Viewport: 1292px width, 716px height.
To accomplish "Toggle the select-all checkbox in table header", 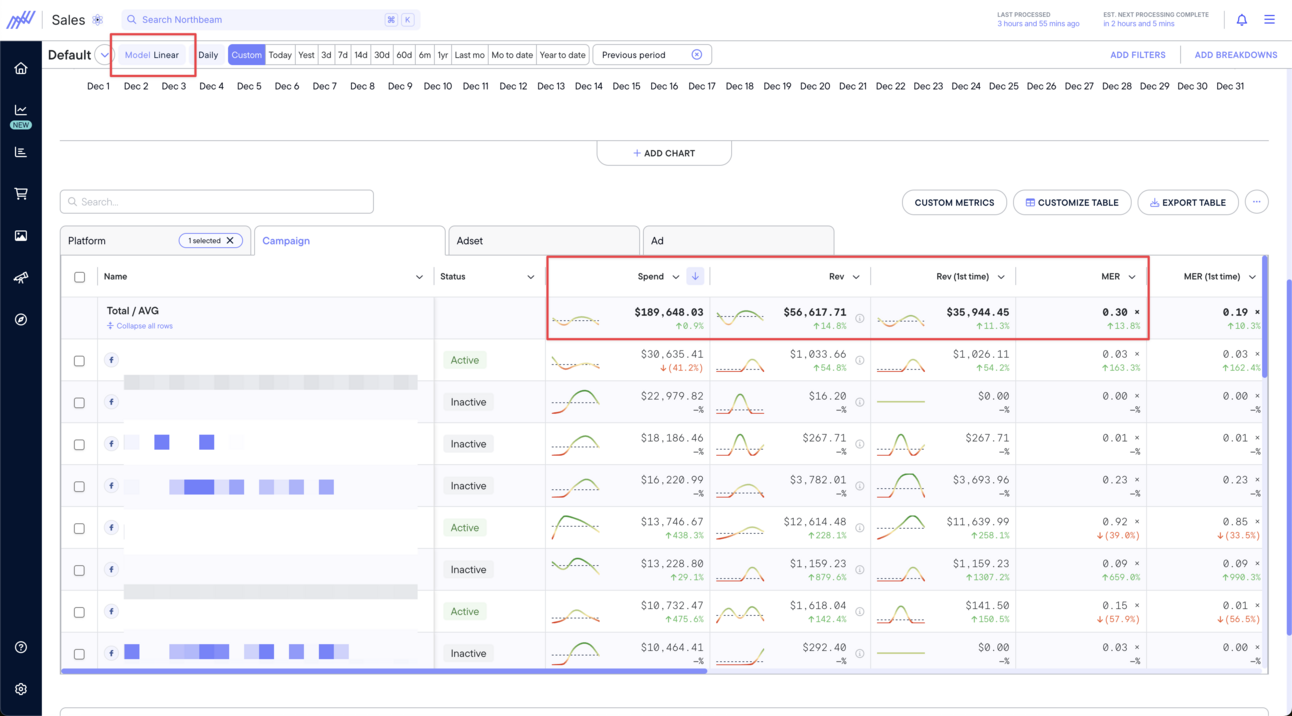I will [79, 277].
